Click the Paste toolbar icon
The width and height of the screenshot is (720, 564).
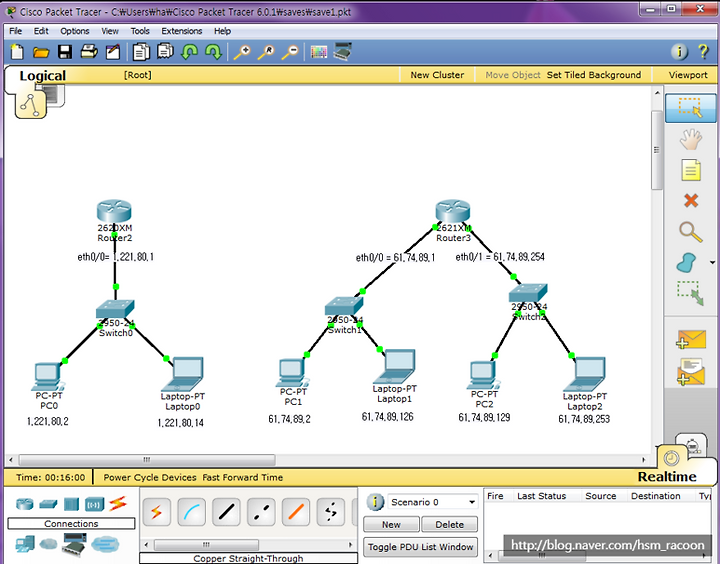click(165, 51)
